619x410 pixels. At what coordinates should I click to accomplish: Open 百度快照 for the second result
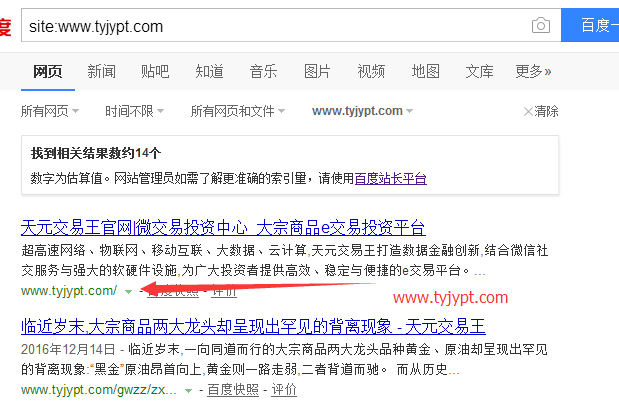[233, 390]
